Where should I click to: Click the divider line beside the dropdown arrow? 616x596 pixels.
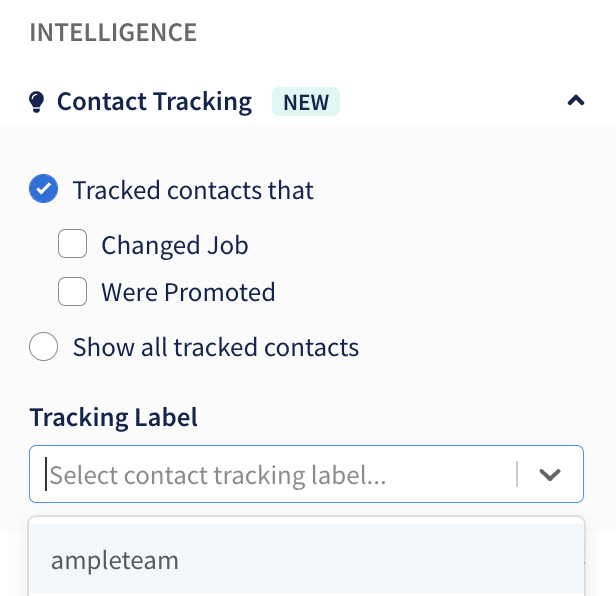[x=517, y=474]
